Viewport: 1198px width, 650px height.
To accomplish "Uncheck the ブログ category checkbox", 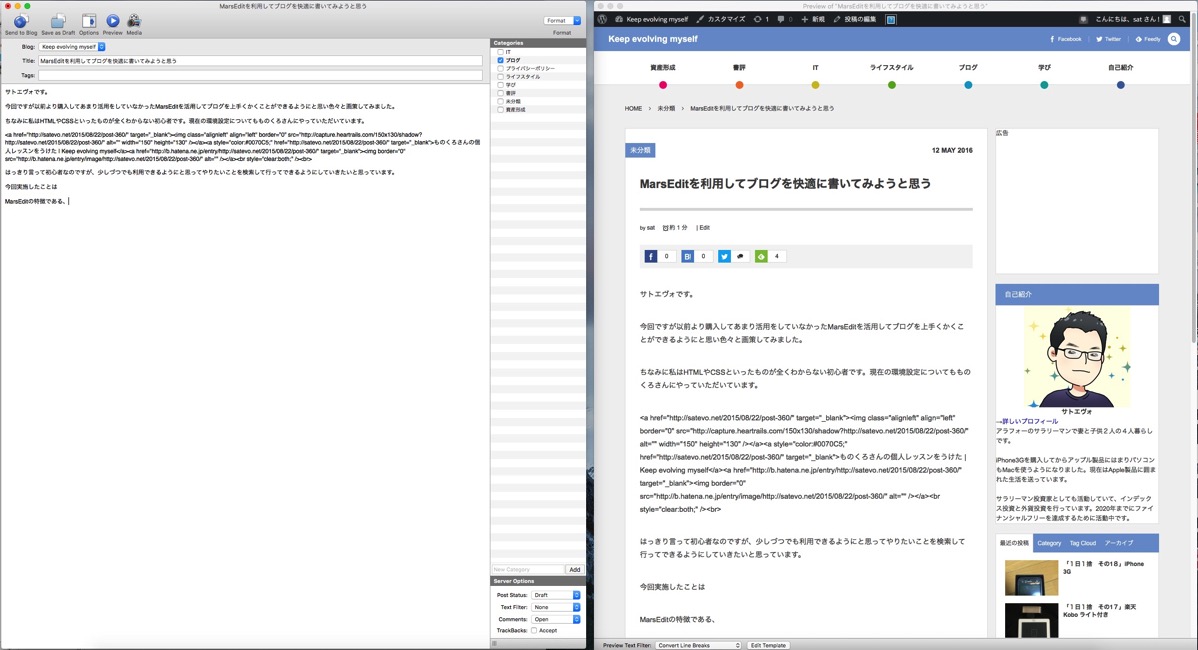I will coord(500,60).
